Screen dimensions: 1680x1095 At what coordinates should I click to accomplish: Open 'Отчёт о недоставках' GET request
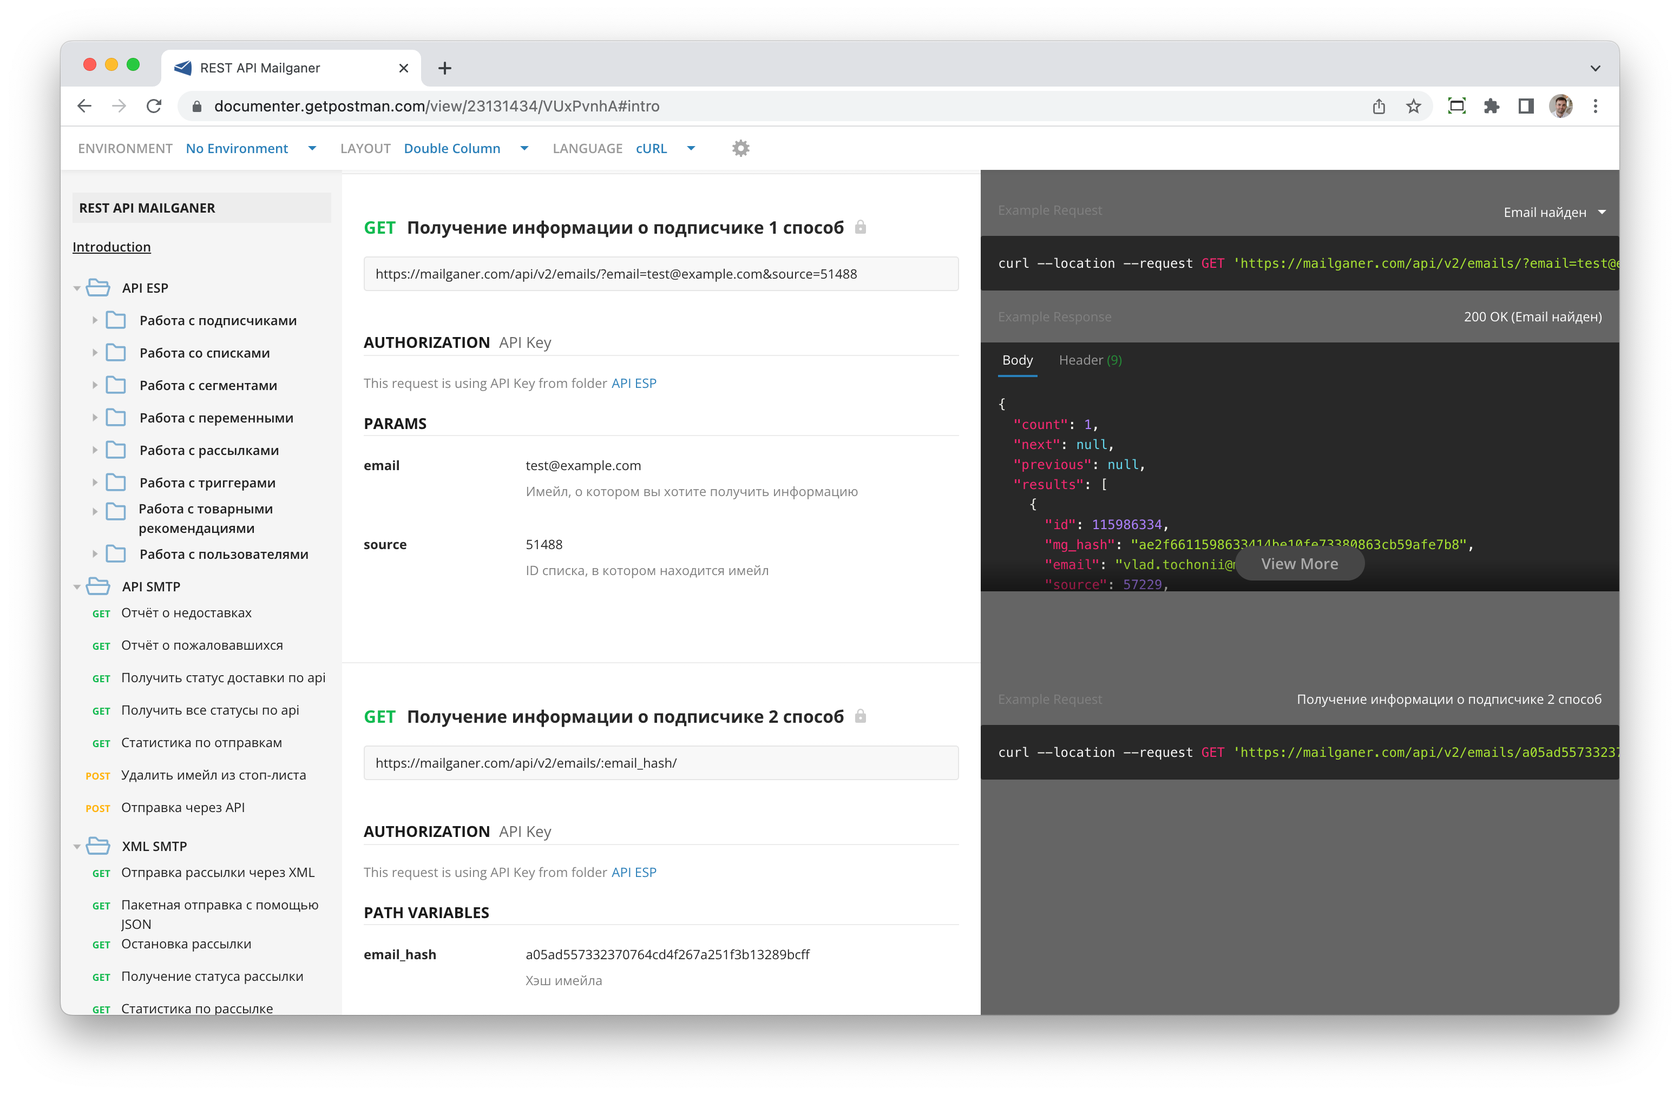[x=186, y=613]
